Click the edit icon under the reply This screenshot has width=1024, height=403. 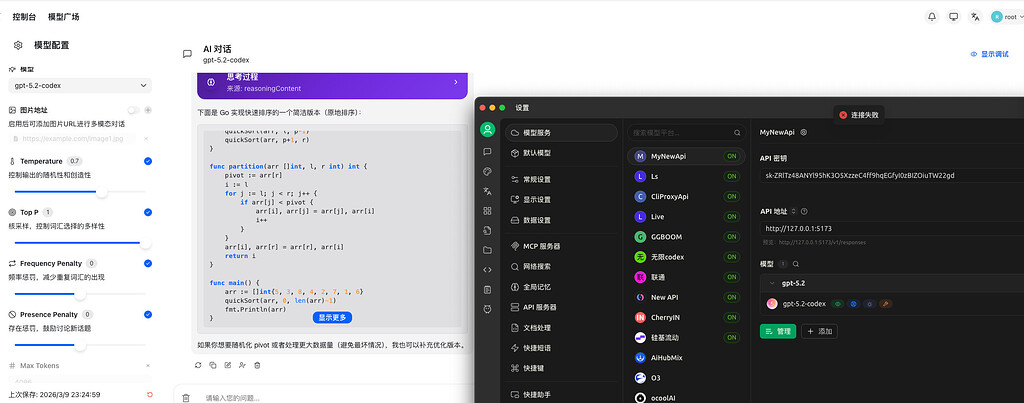228,365
